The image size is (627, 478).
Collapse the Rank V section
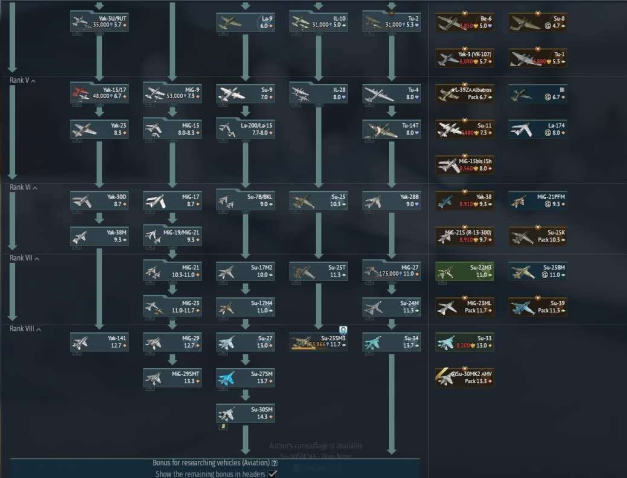[x=20, y=80]
